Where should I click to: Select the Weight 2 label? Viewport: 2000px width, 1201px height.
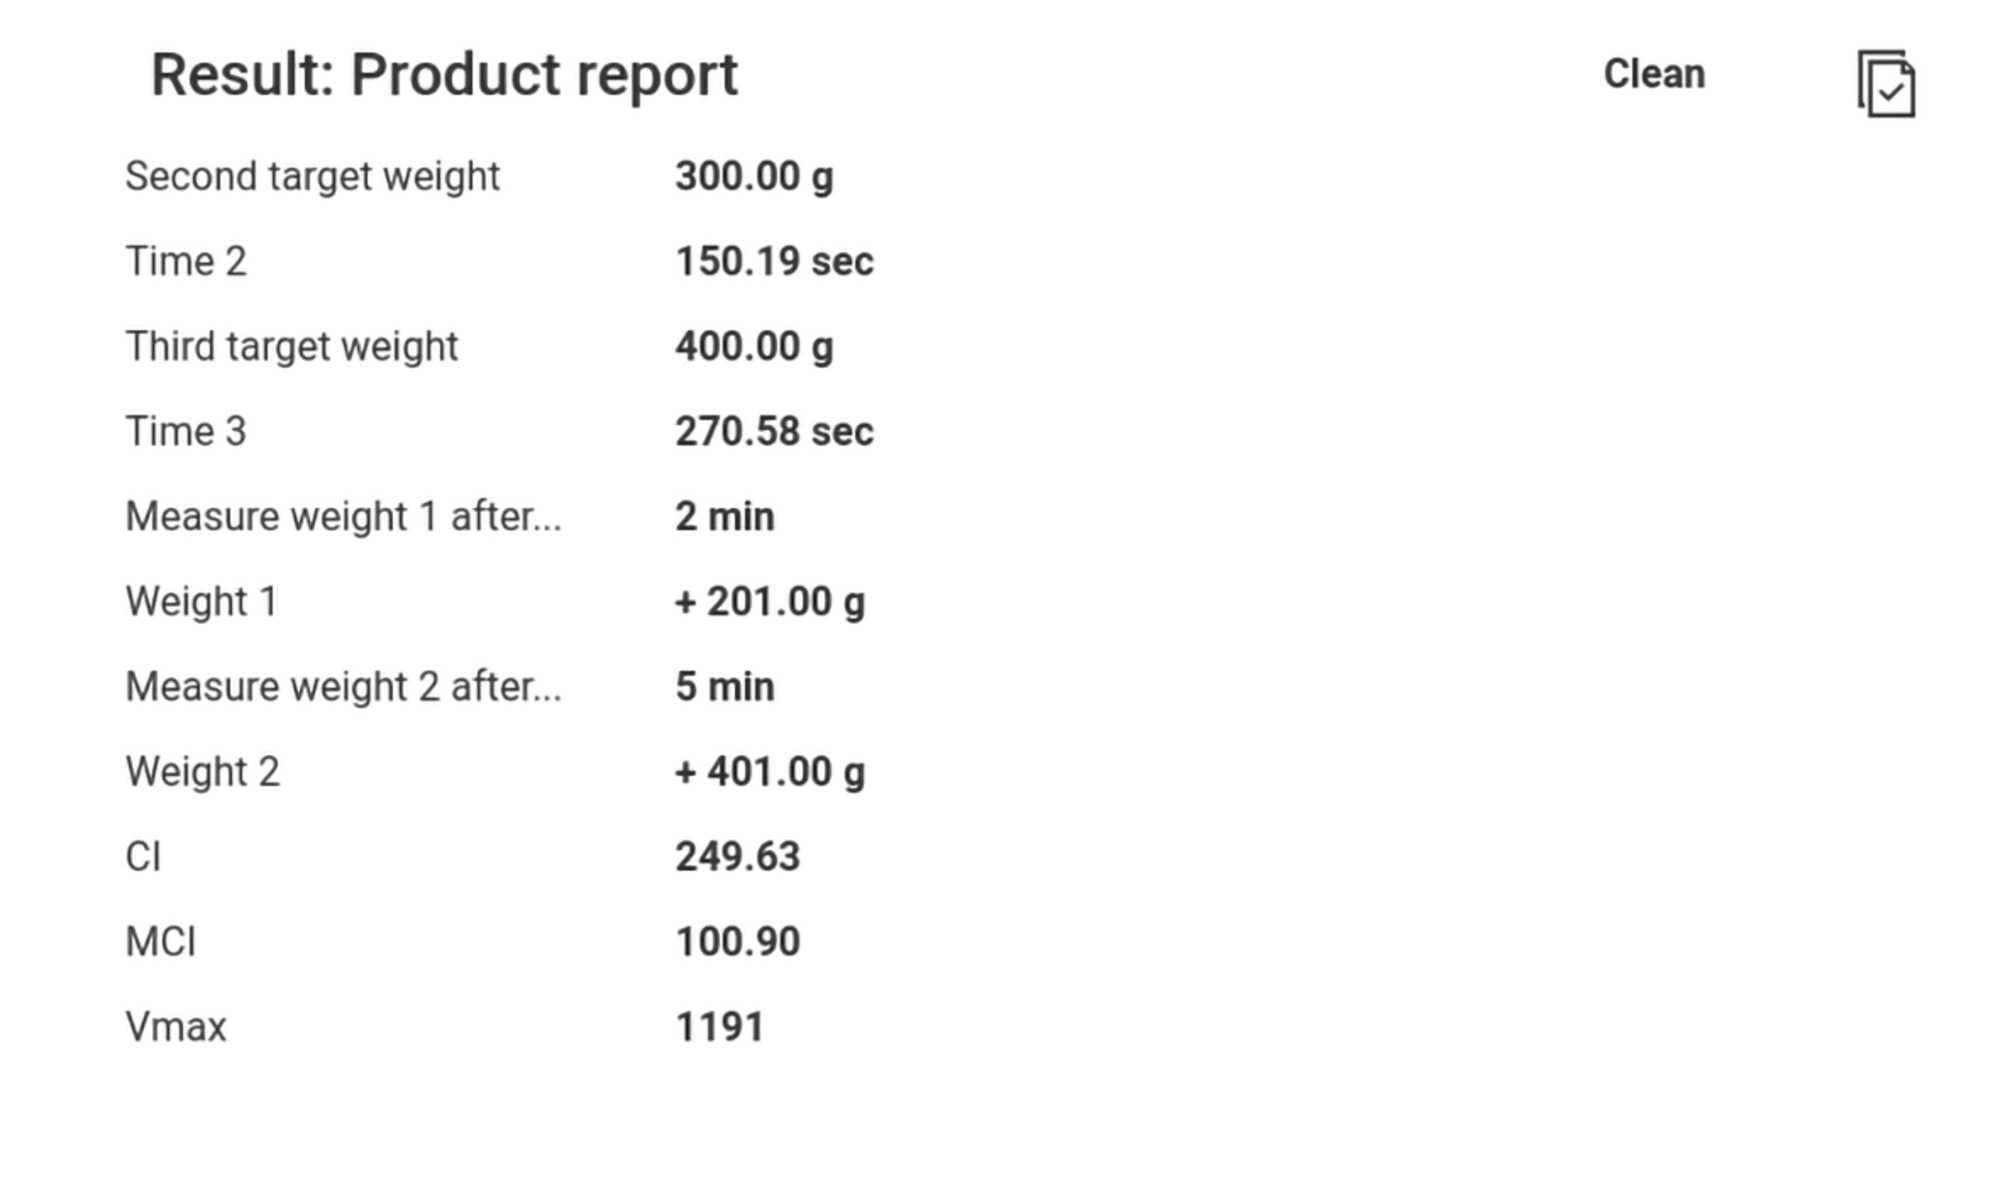pos(202,772)
